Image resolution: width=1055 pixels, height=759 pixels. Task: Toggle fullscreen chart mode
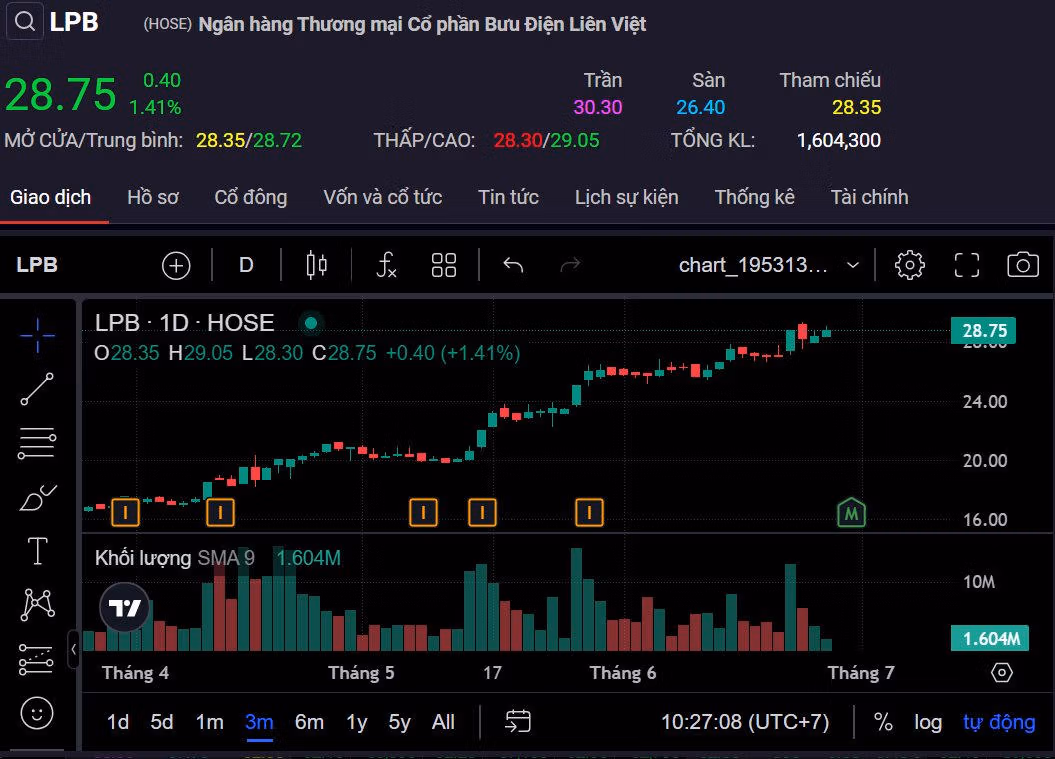pyautogui.click(x=966, y=265)
